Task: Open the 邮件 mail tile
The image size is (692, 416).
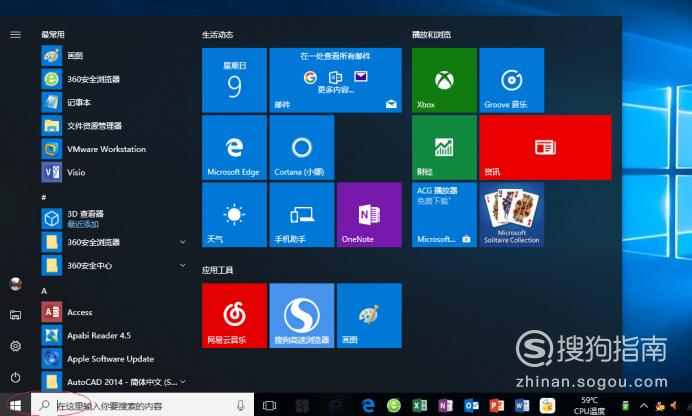Action: click(x=335, y=80)
